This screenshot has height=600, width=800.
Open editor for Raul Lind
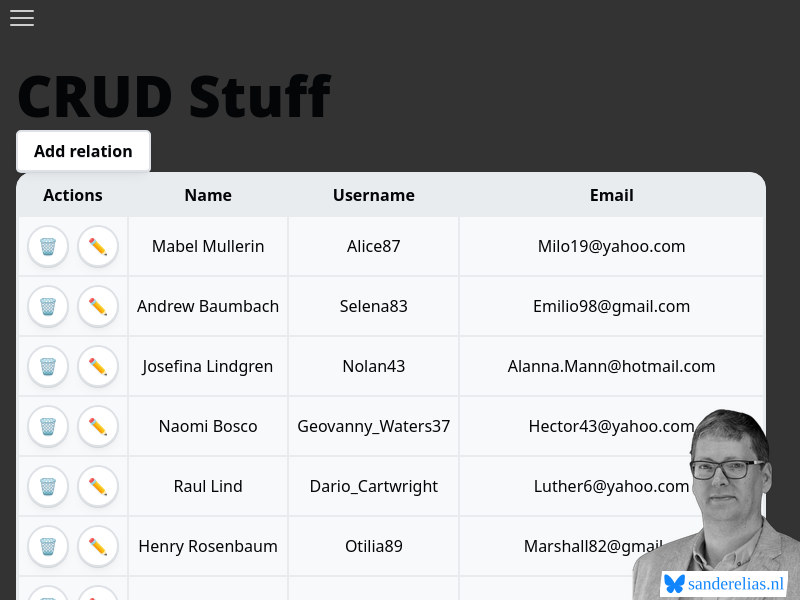tap(98, 487)
